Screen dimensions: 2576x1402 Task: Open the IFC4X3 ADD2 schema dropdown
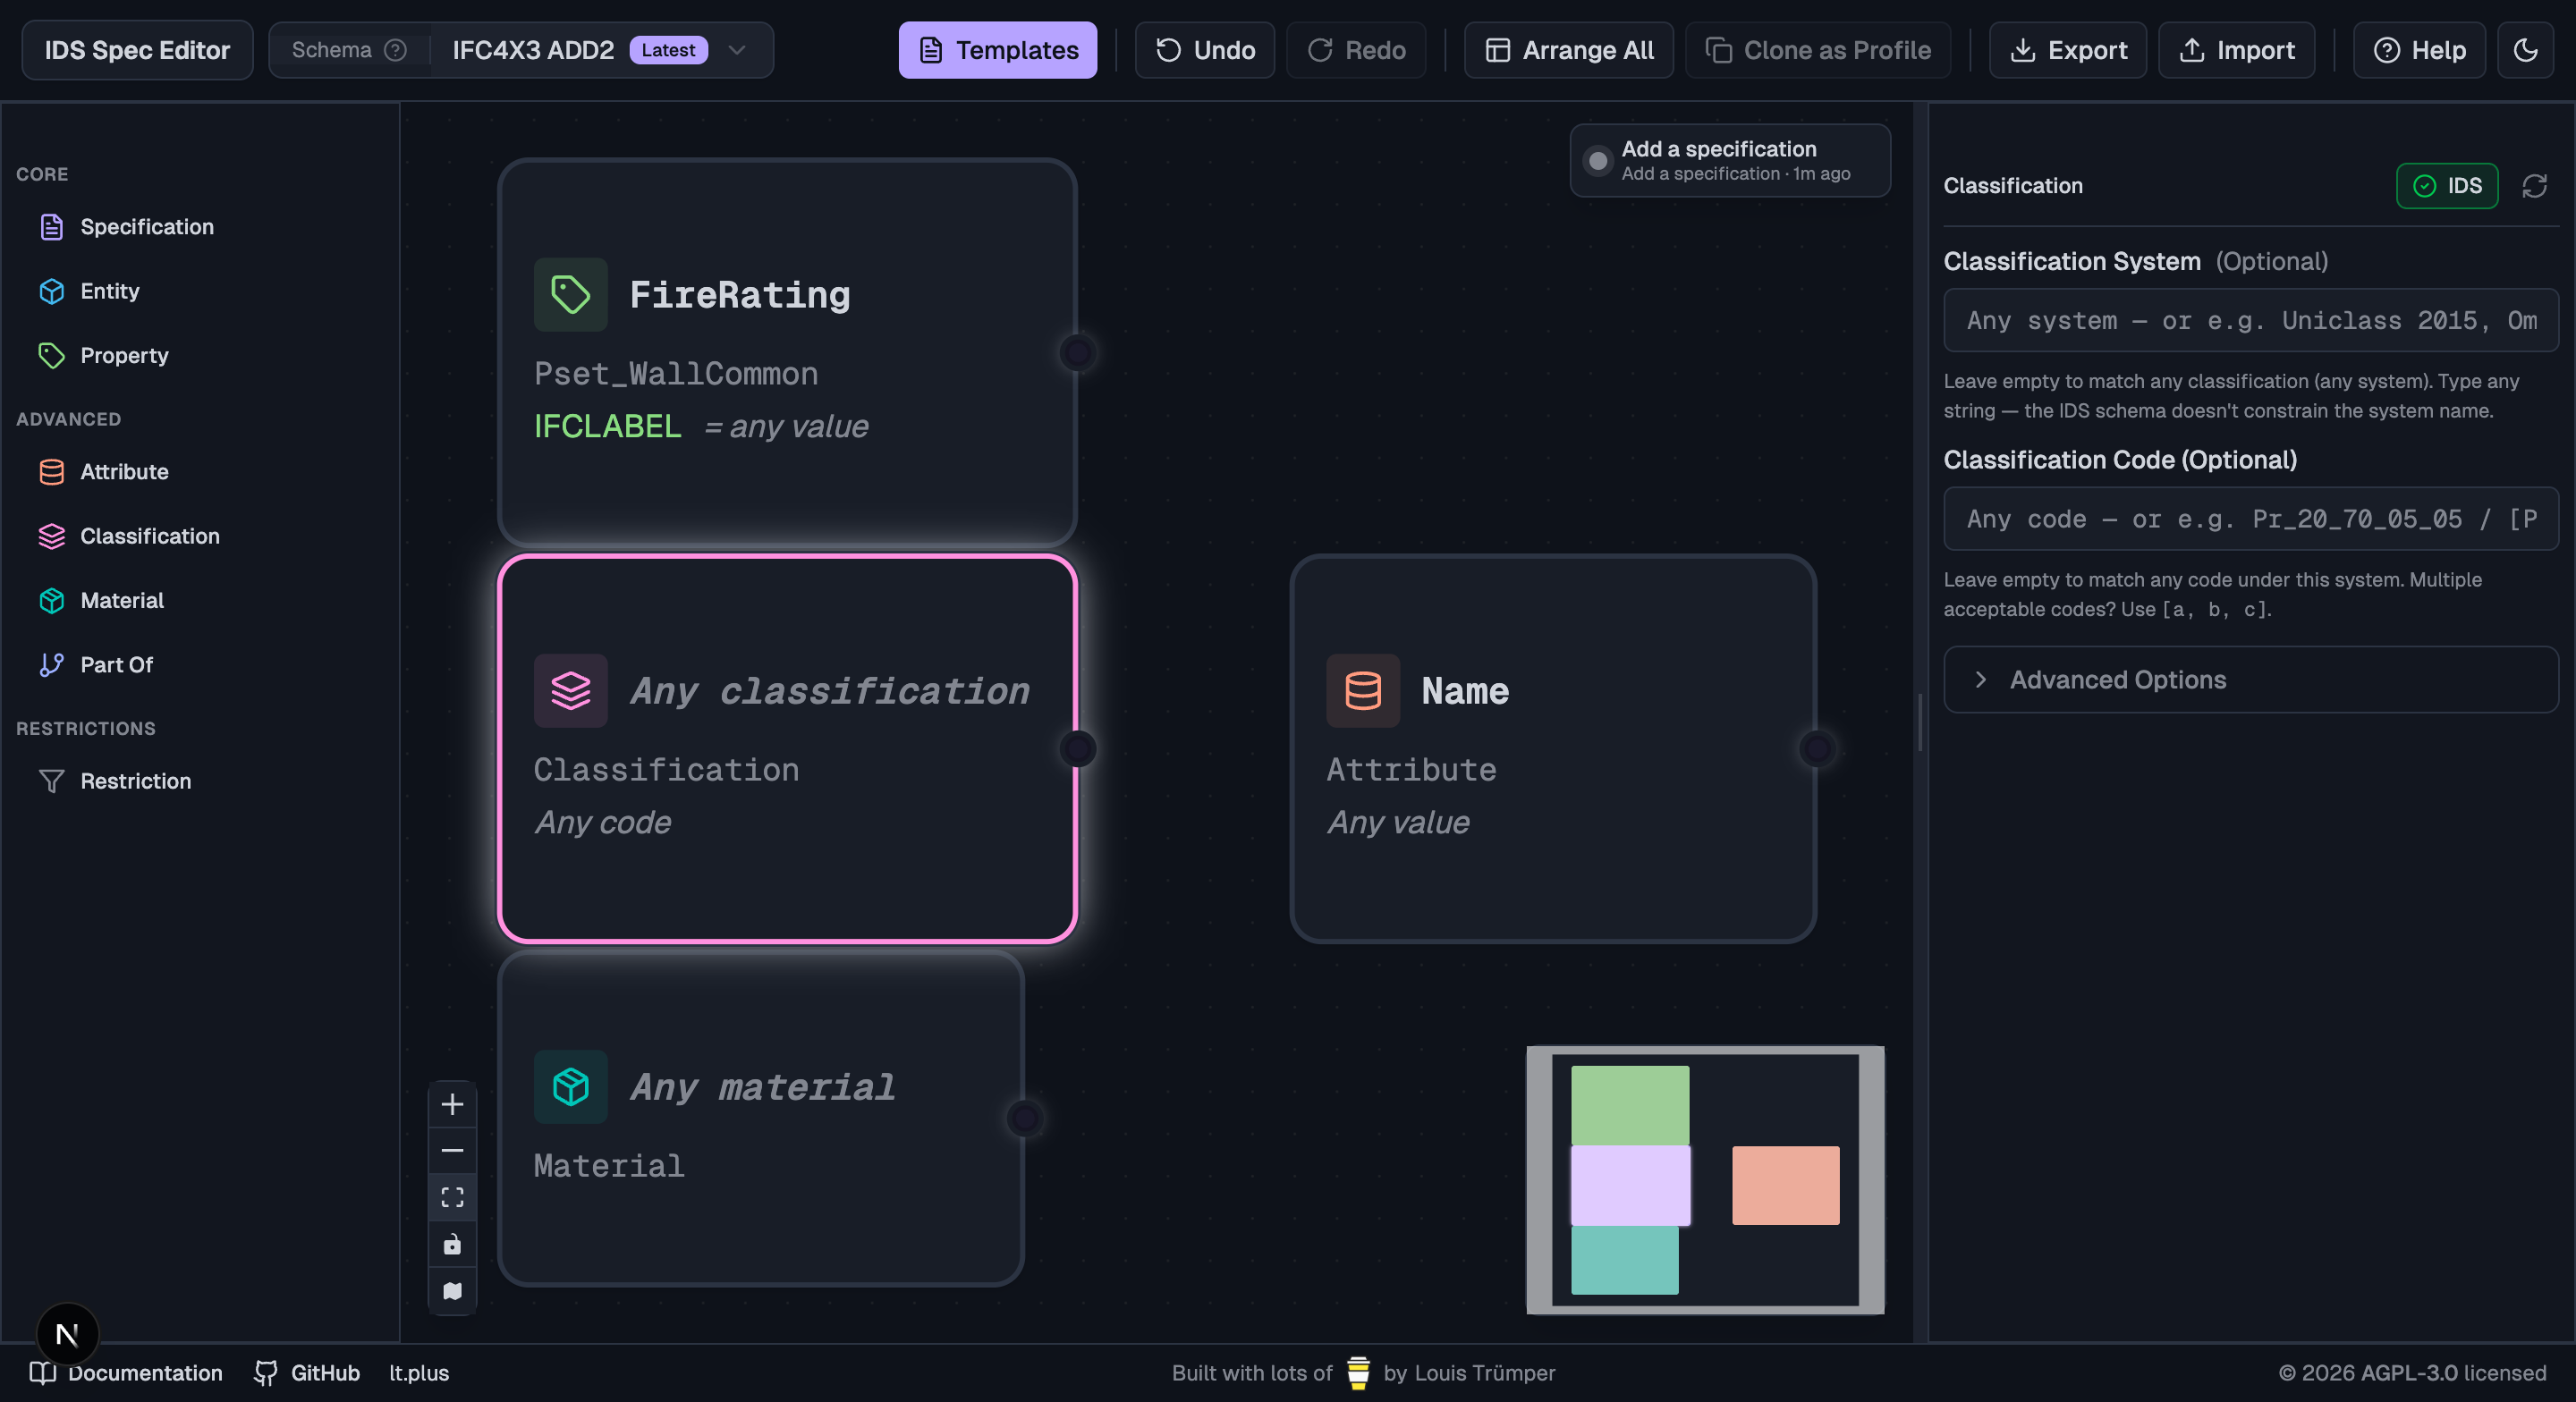point(602,50)
